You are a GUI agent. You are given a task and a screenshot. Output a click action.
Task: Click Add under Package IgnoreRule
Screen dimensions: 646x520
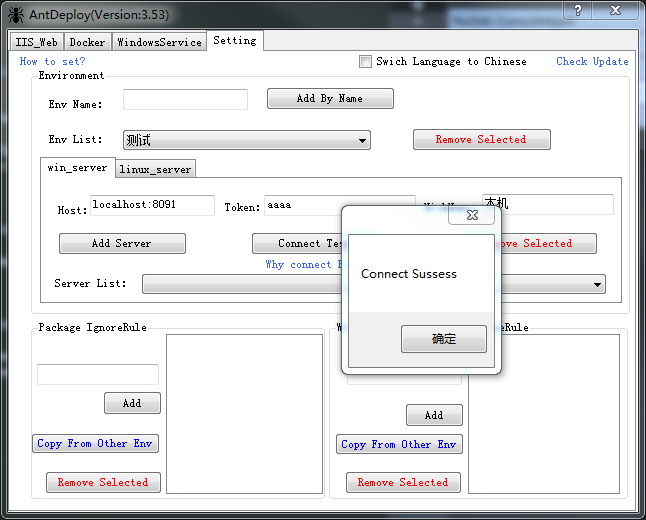tap(132, 403)
